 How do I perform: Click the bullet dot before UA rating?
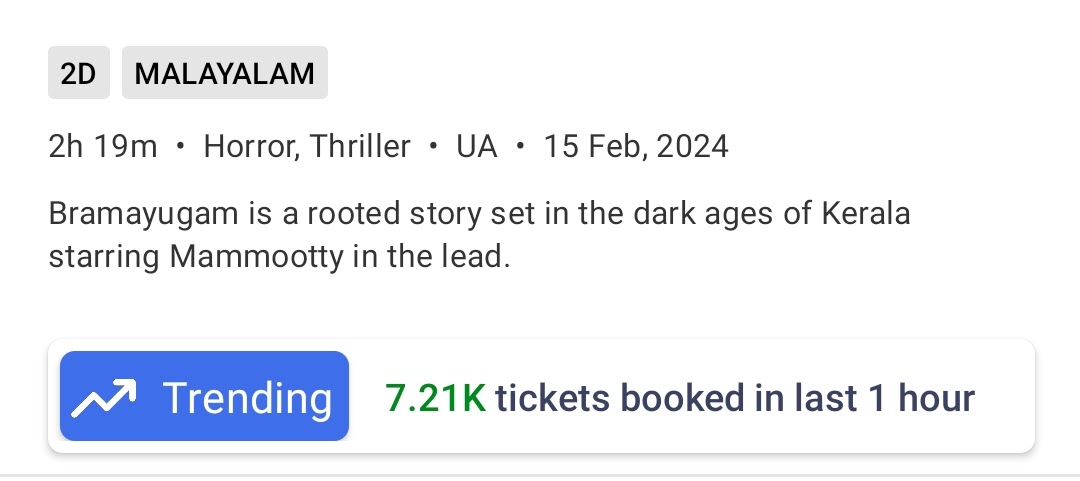(x=433, y=147)
